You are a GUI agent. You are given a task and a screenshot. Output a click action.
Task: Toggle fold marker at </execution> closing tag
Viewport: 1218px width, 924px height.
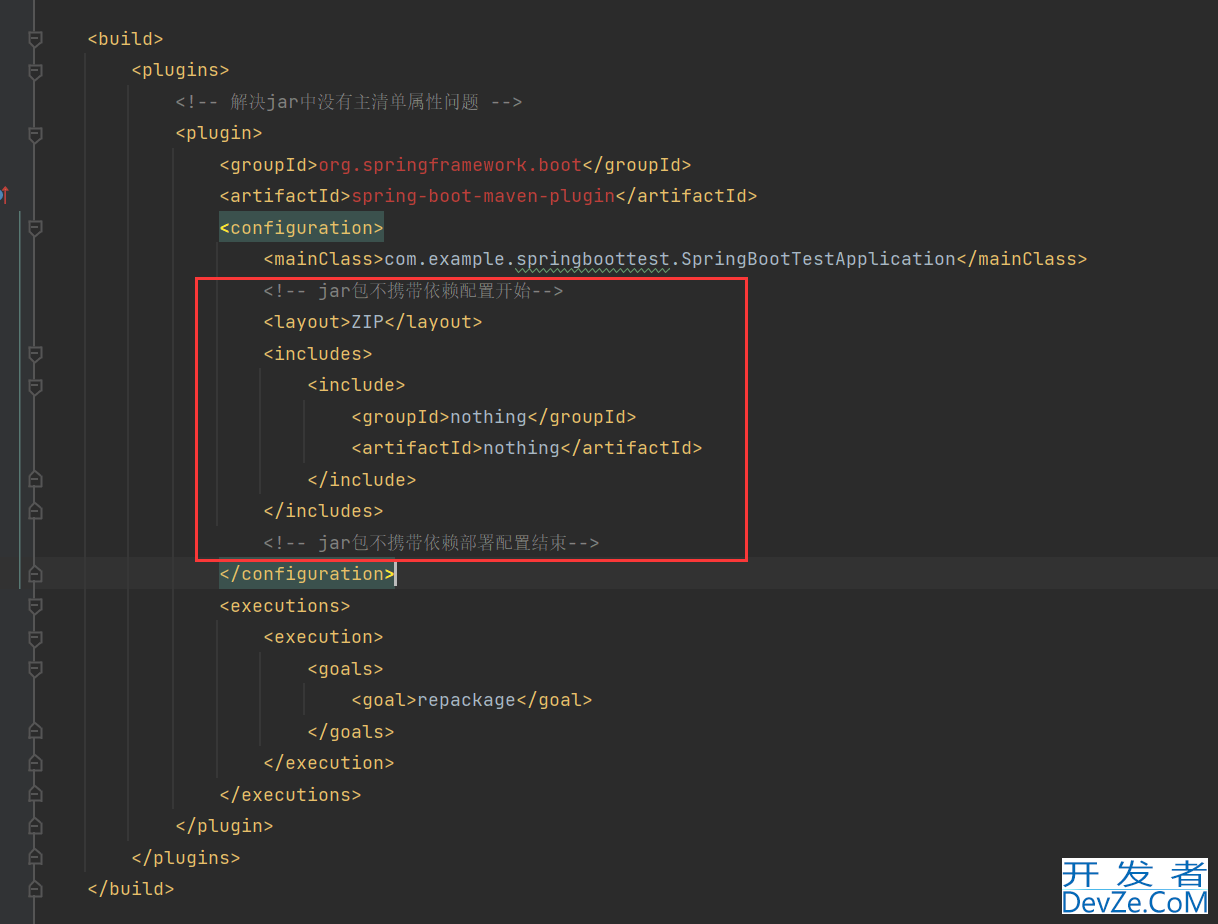tap(35, 763)
